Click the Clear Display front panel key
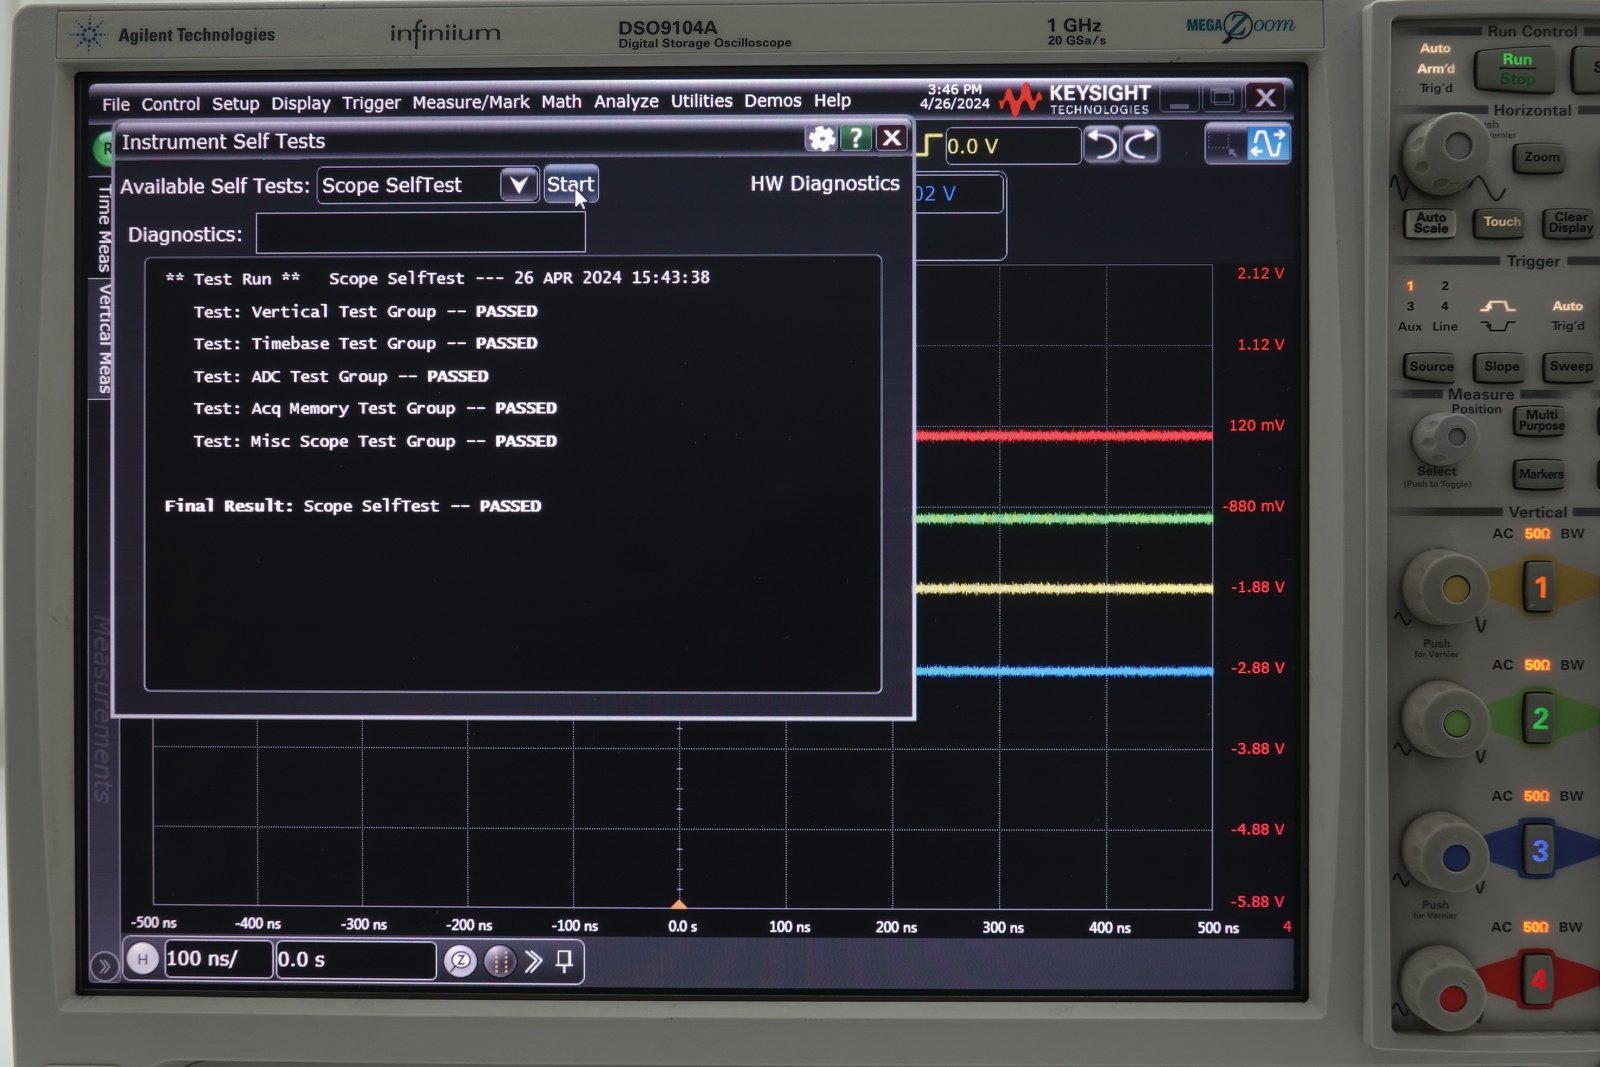 click(x=1570, y=223)
